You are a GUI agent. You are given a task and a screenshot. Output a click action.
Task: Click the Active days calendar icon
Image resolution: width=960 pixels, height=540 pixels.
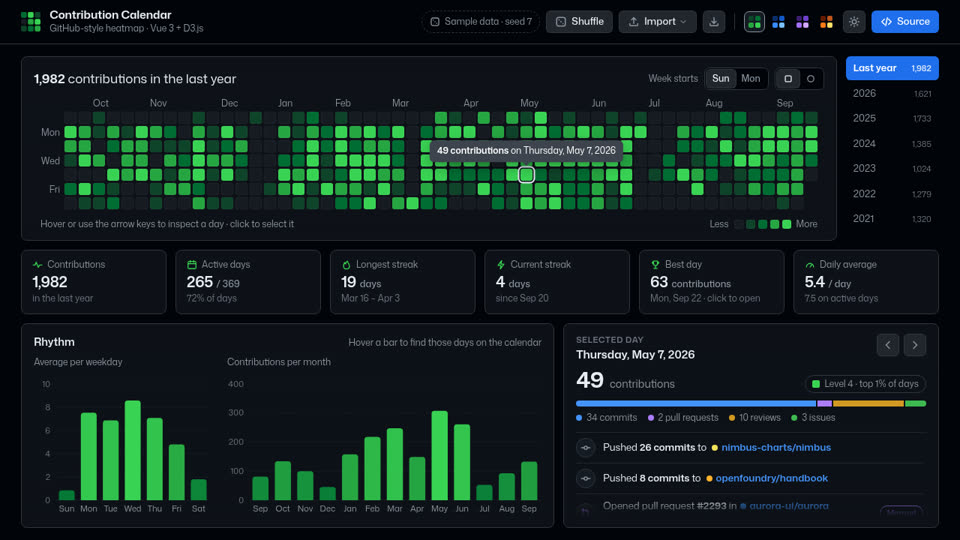click(x=192, y=264)
